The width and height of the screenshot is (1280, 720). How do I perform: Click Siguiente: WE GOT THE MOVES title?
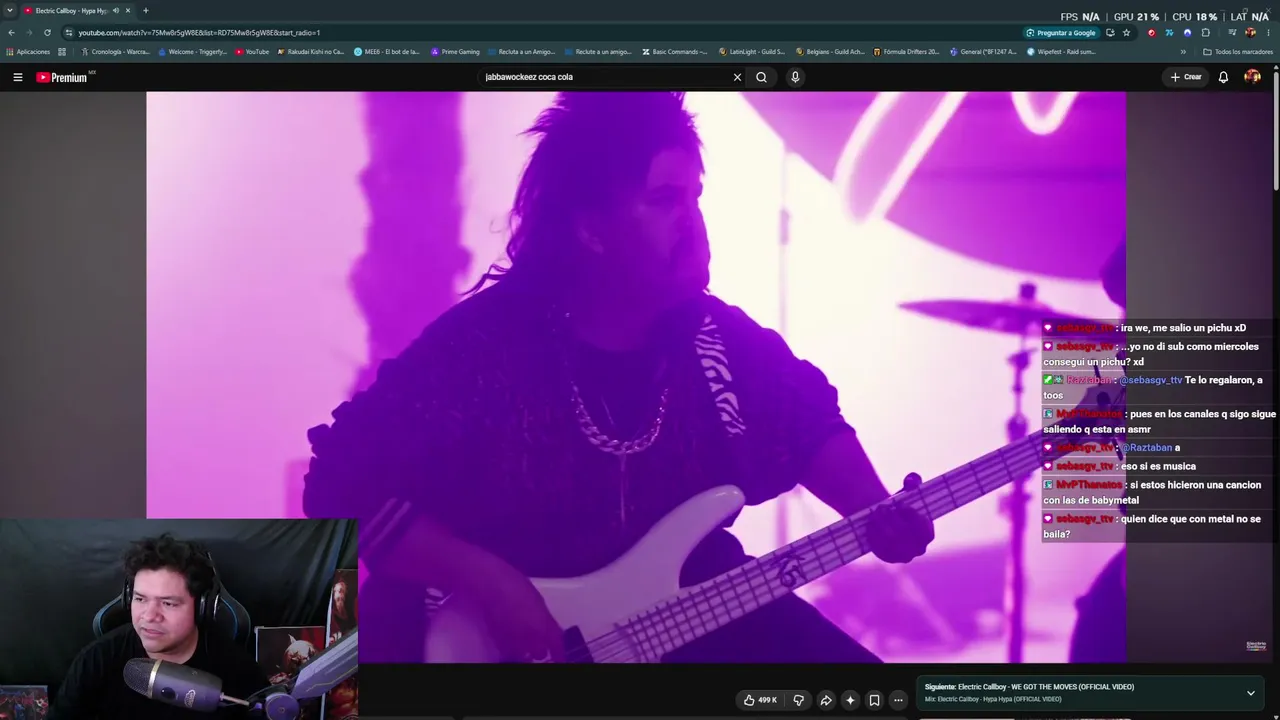point(1029,687)
